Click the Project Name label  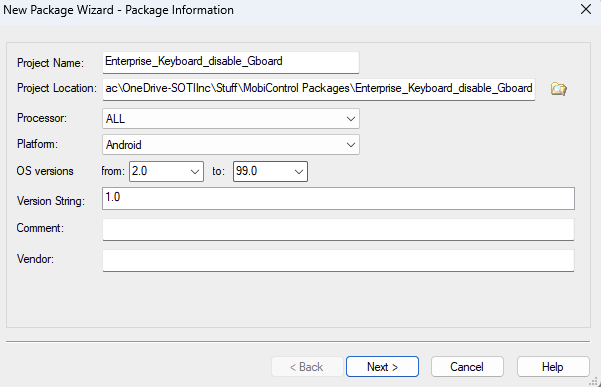coord(50,63)
